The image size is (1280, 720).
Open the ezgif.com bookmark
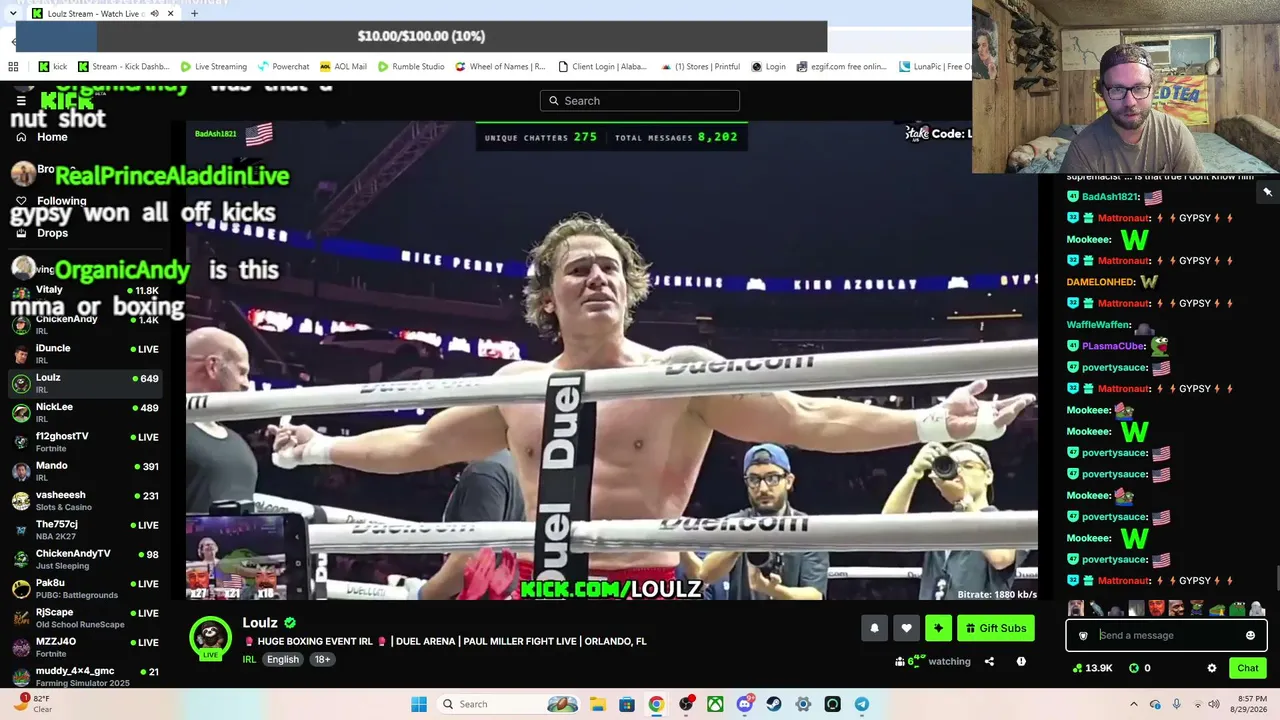840,67
